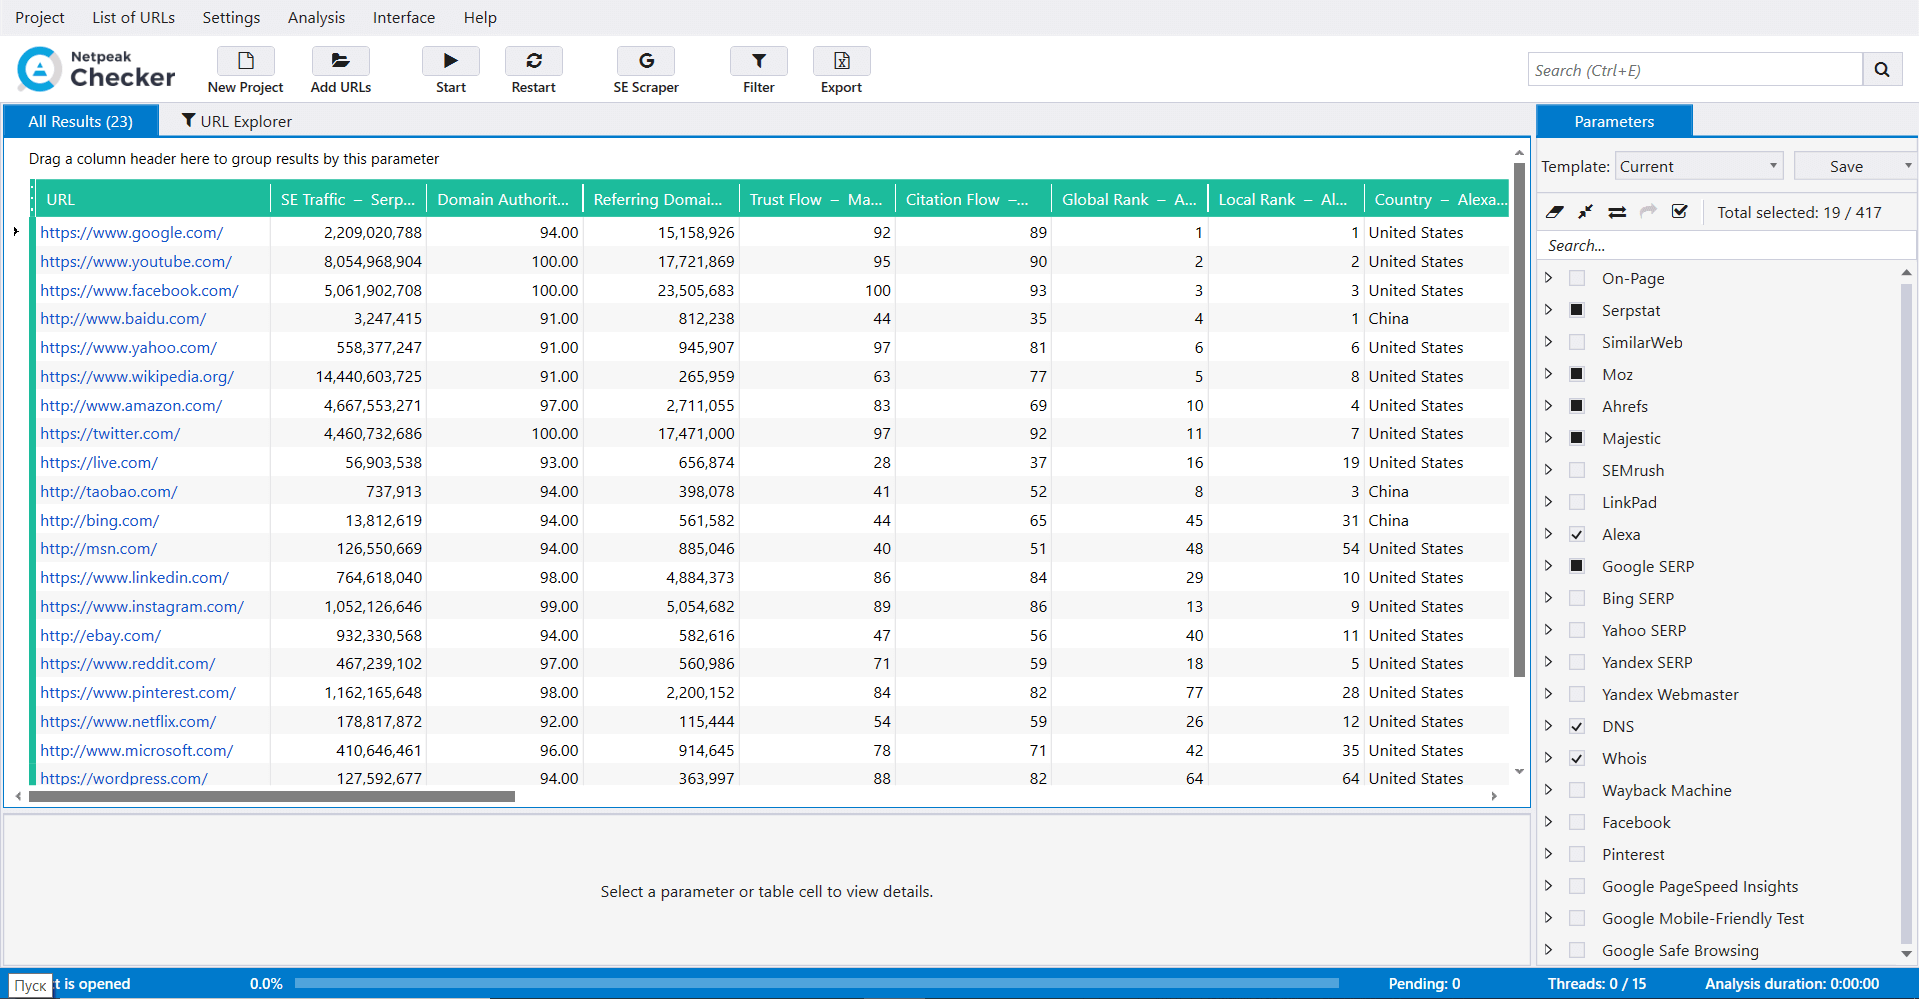This screenshot has height=999, width=1919.
Task: Click the results table vertical scrollbar
Action: pyautogui.click(x=1519, y=420)
